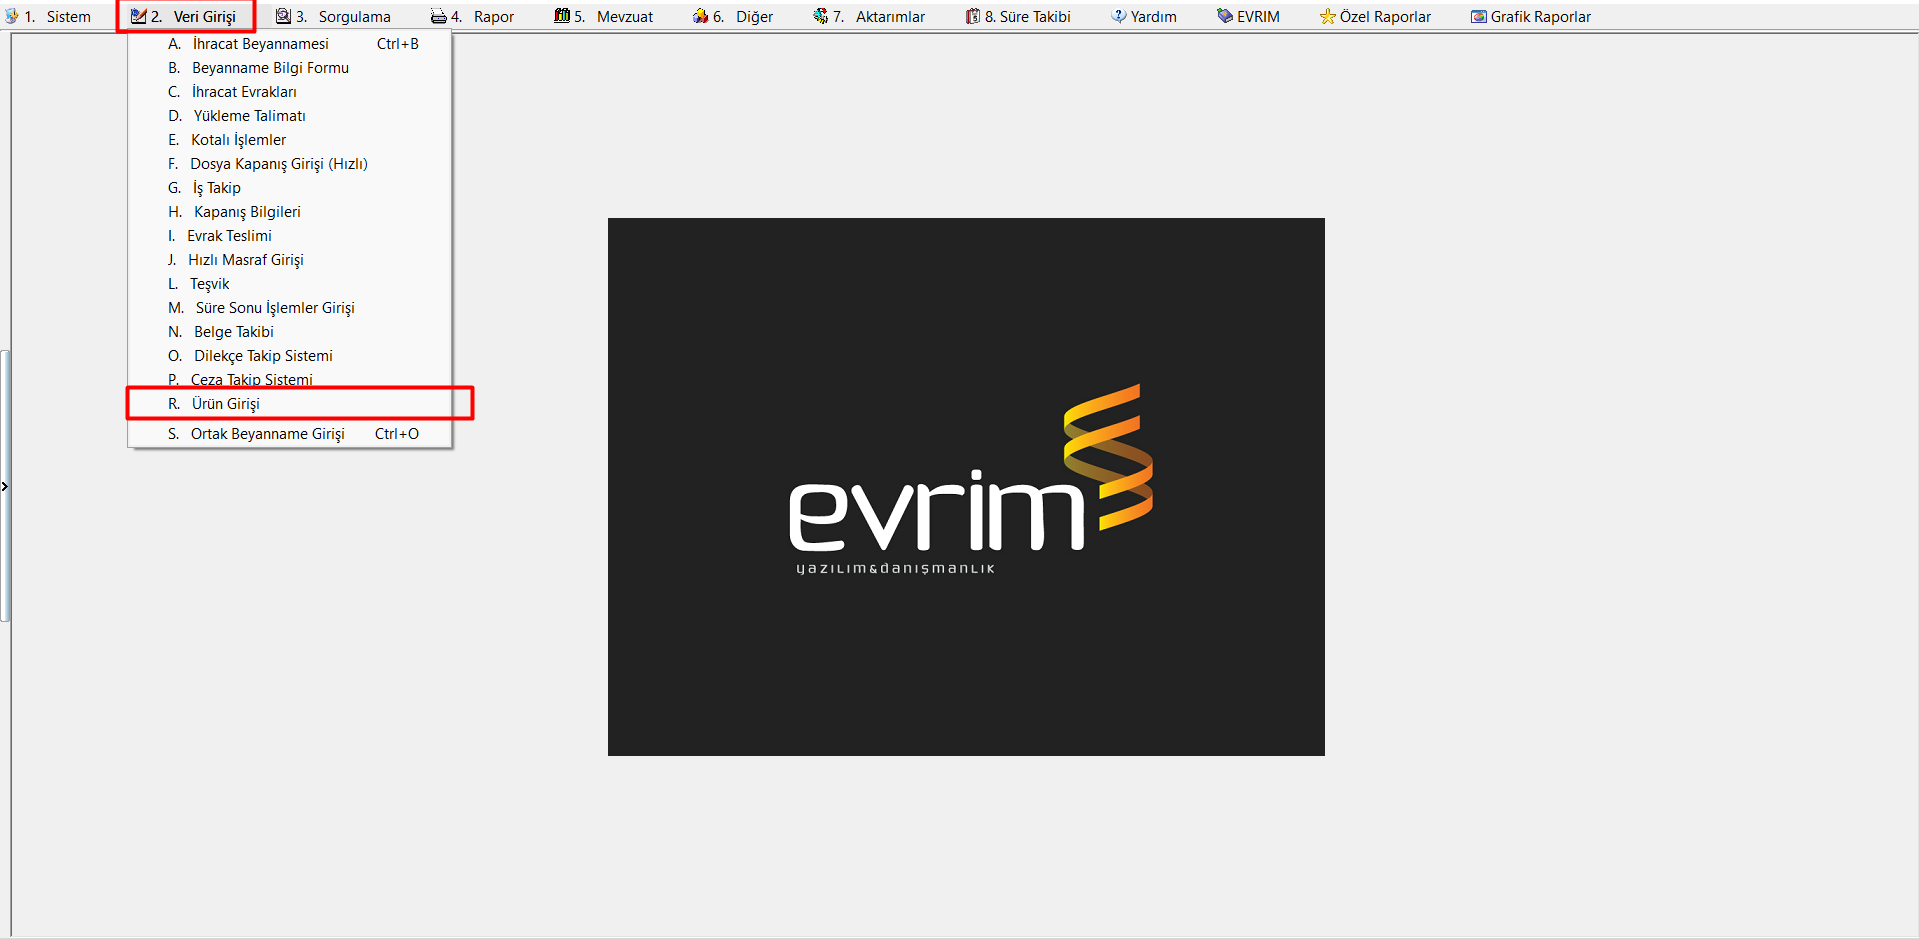This screenshot has height=939, width=1919.
Task: Click the Aktarımlar menu icon
Action: click(x=821, y=17)
